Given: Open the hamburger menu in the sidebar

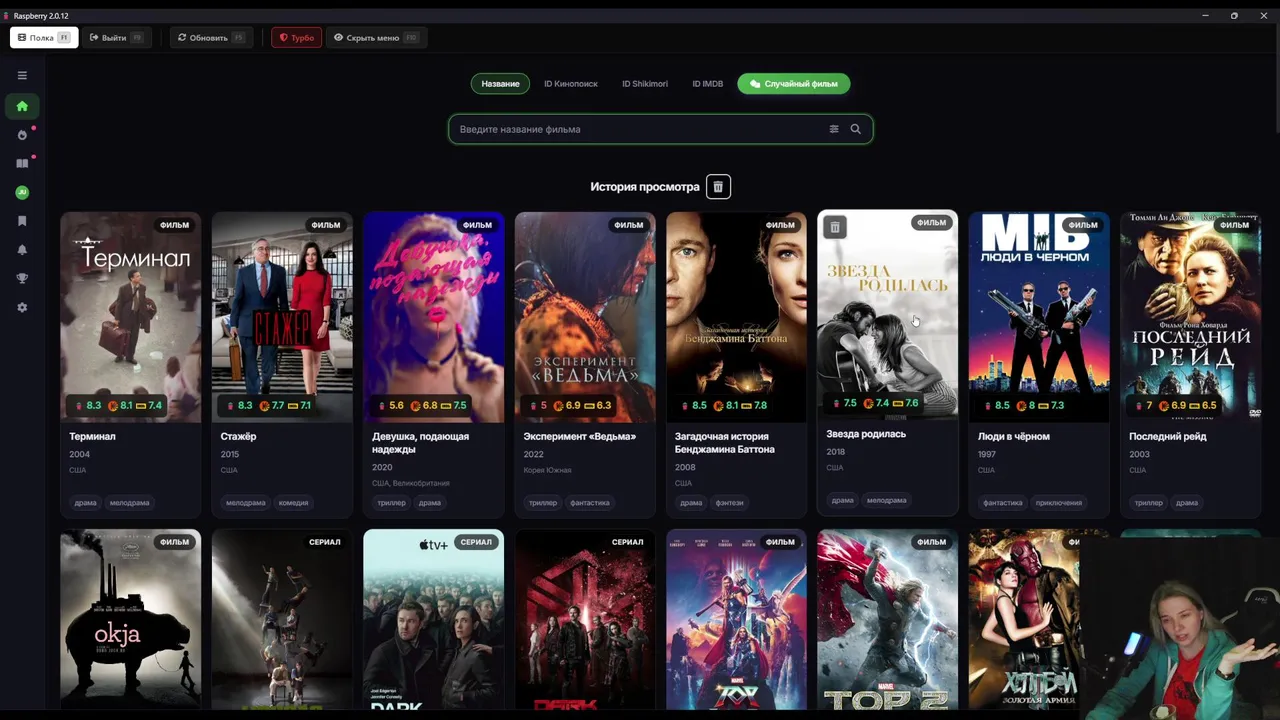Looking at the screenshot, I should pyautogui.click(x=22, y=76).
